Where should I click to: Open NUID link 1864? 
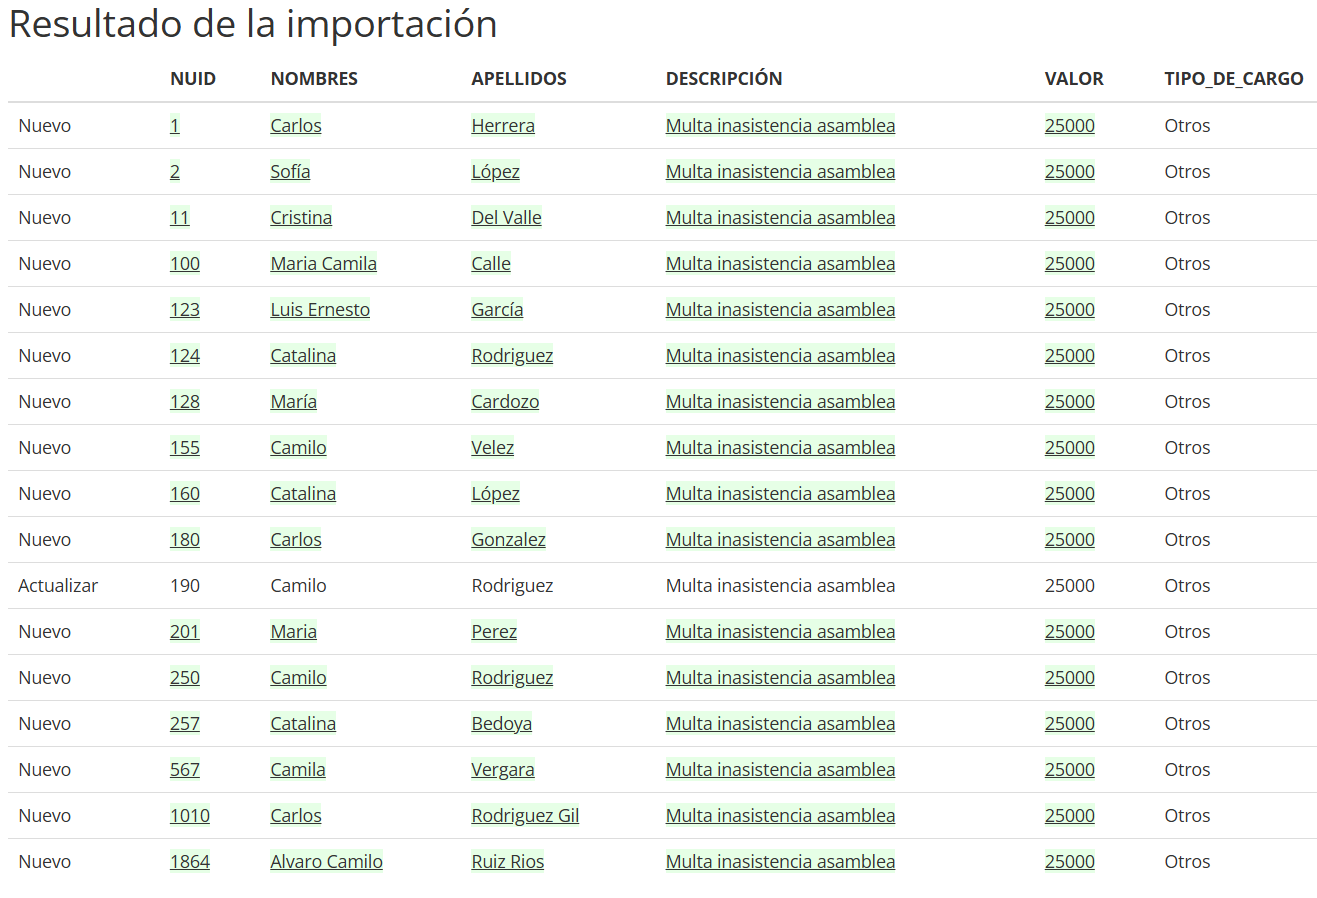190,862
